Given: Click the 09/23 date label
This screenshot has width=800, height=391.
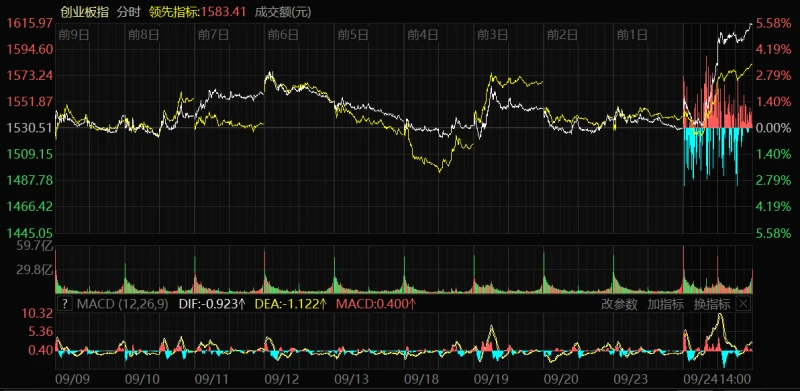Looking at the screenshot, I should tap(630, 379).
